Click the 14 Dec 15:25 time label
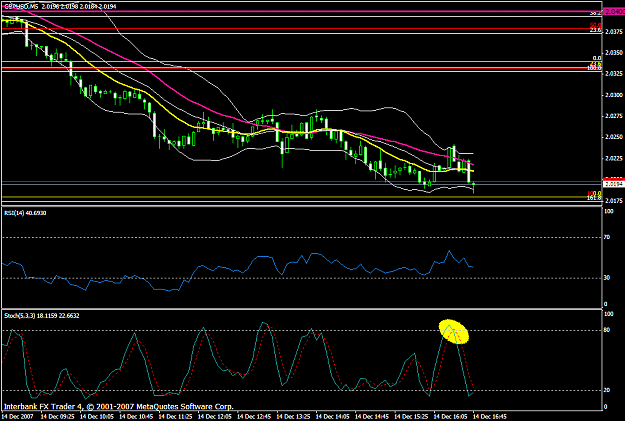 [411, 417]
